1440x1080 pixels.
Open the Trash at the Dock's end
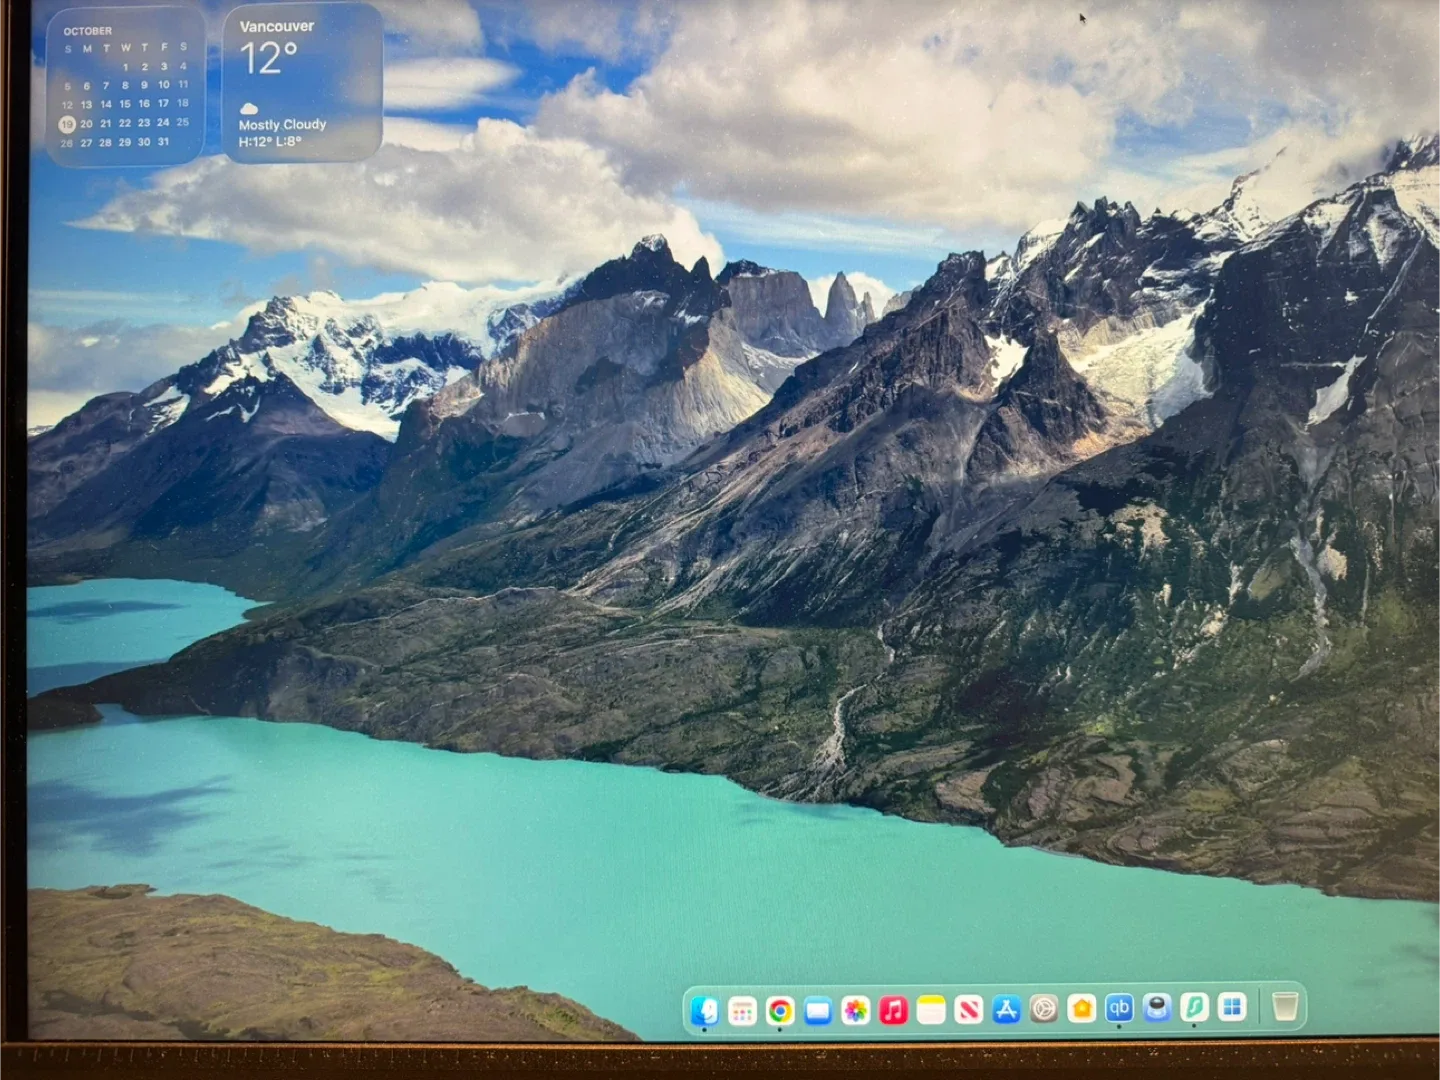(1283, 1008)
